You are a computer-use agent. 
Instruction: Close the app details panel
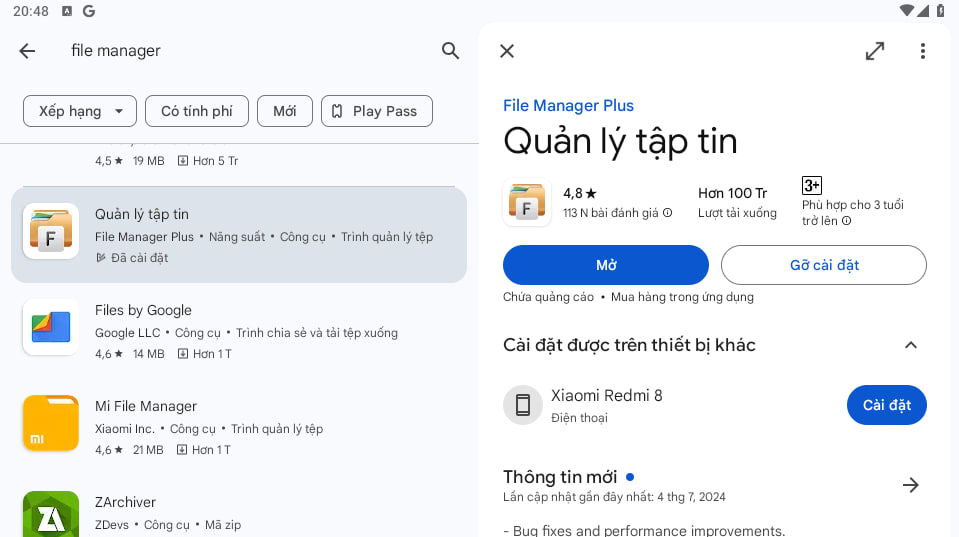click(507, 51)
